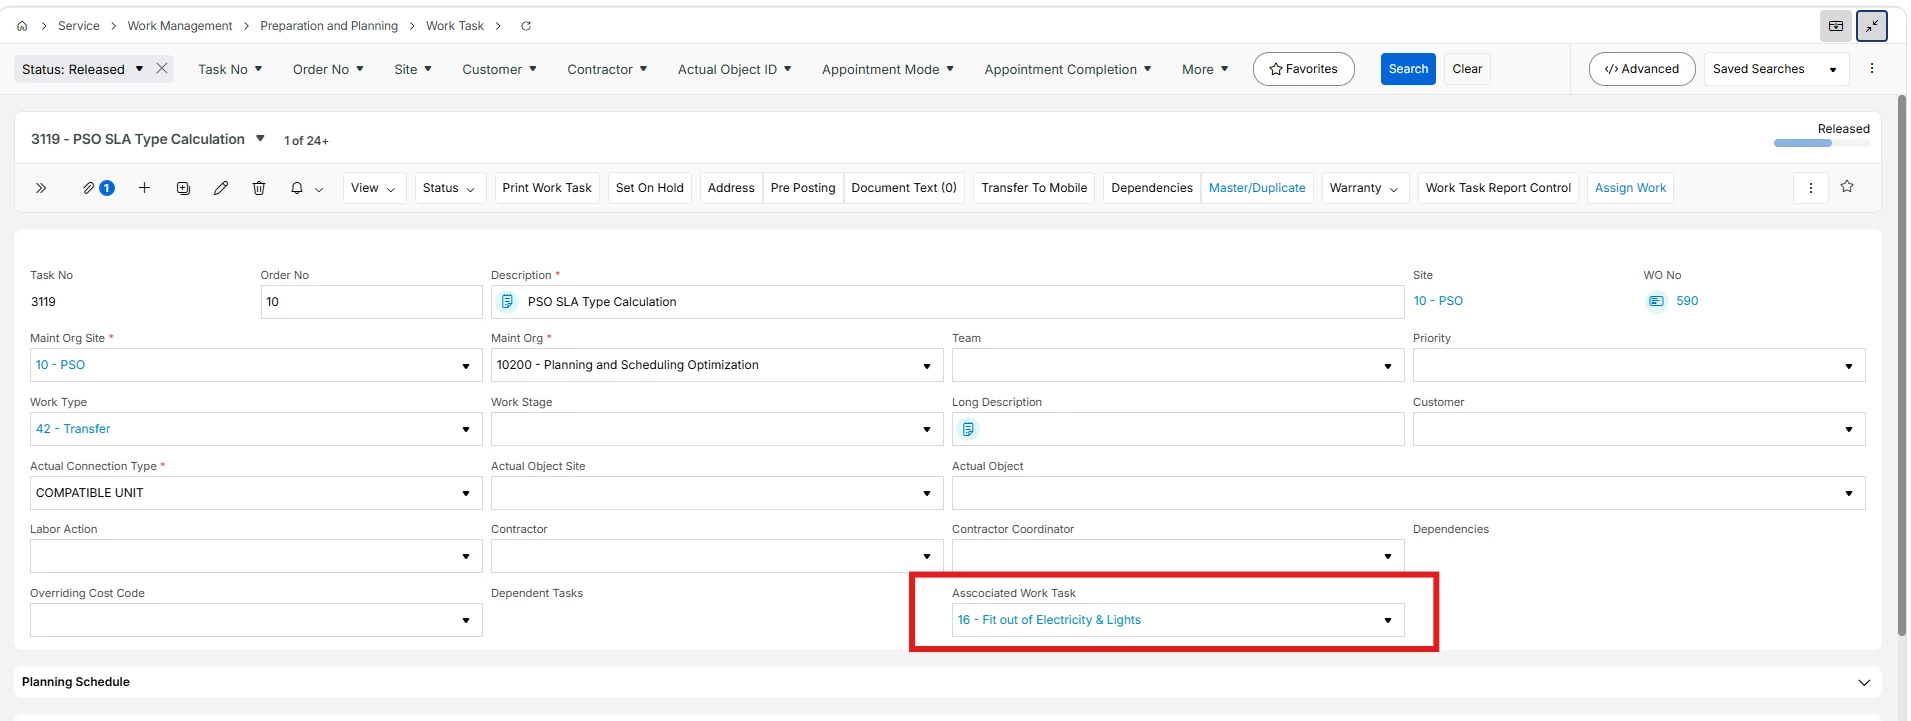The image size is (1911, 721).
Task: Focus the Description field
Action: pos(947,302)
